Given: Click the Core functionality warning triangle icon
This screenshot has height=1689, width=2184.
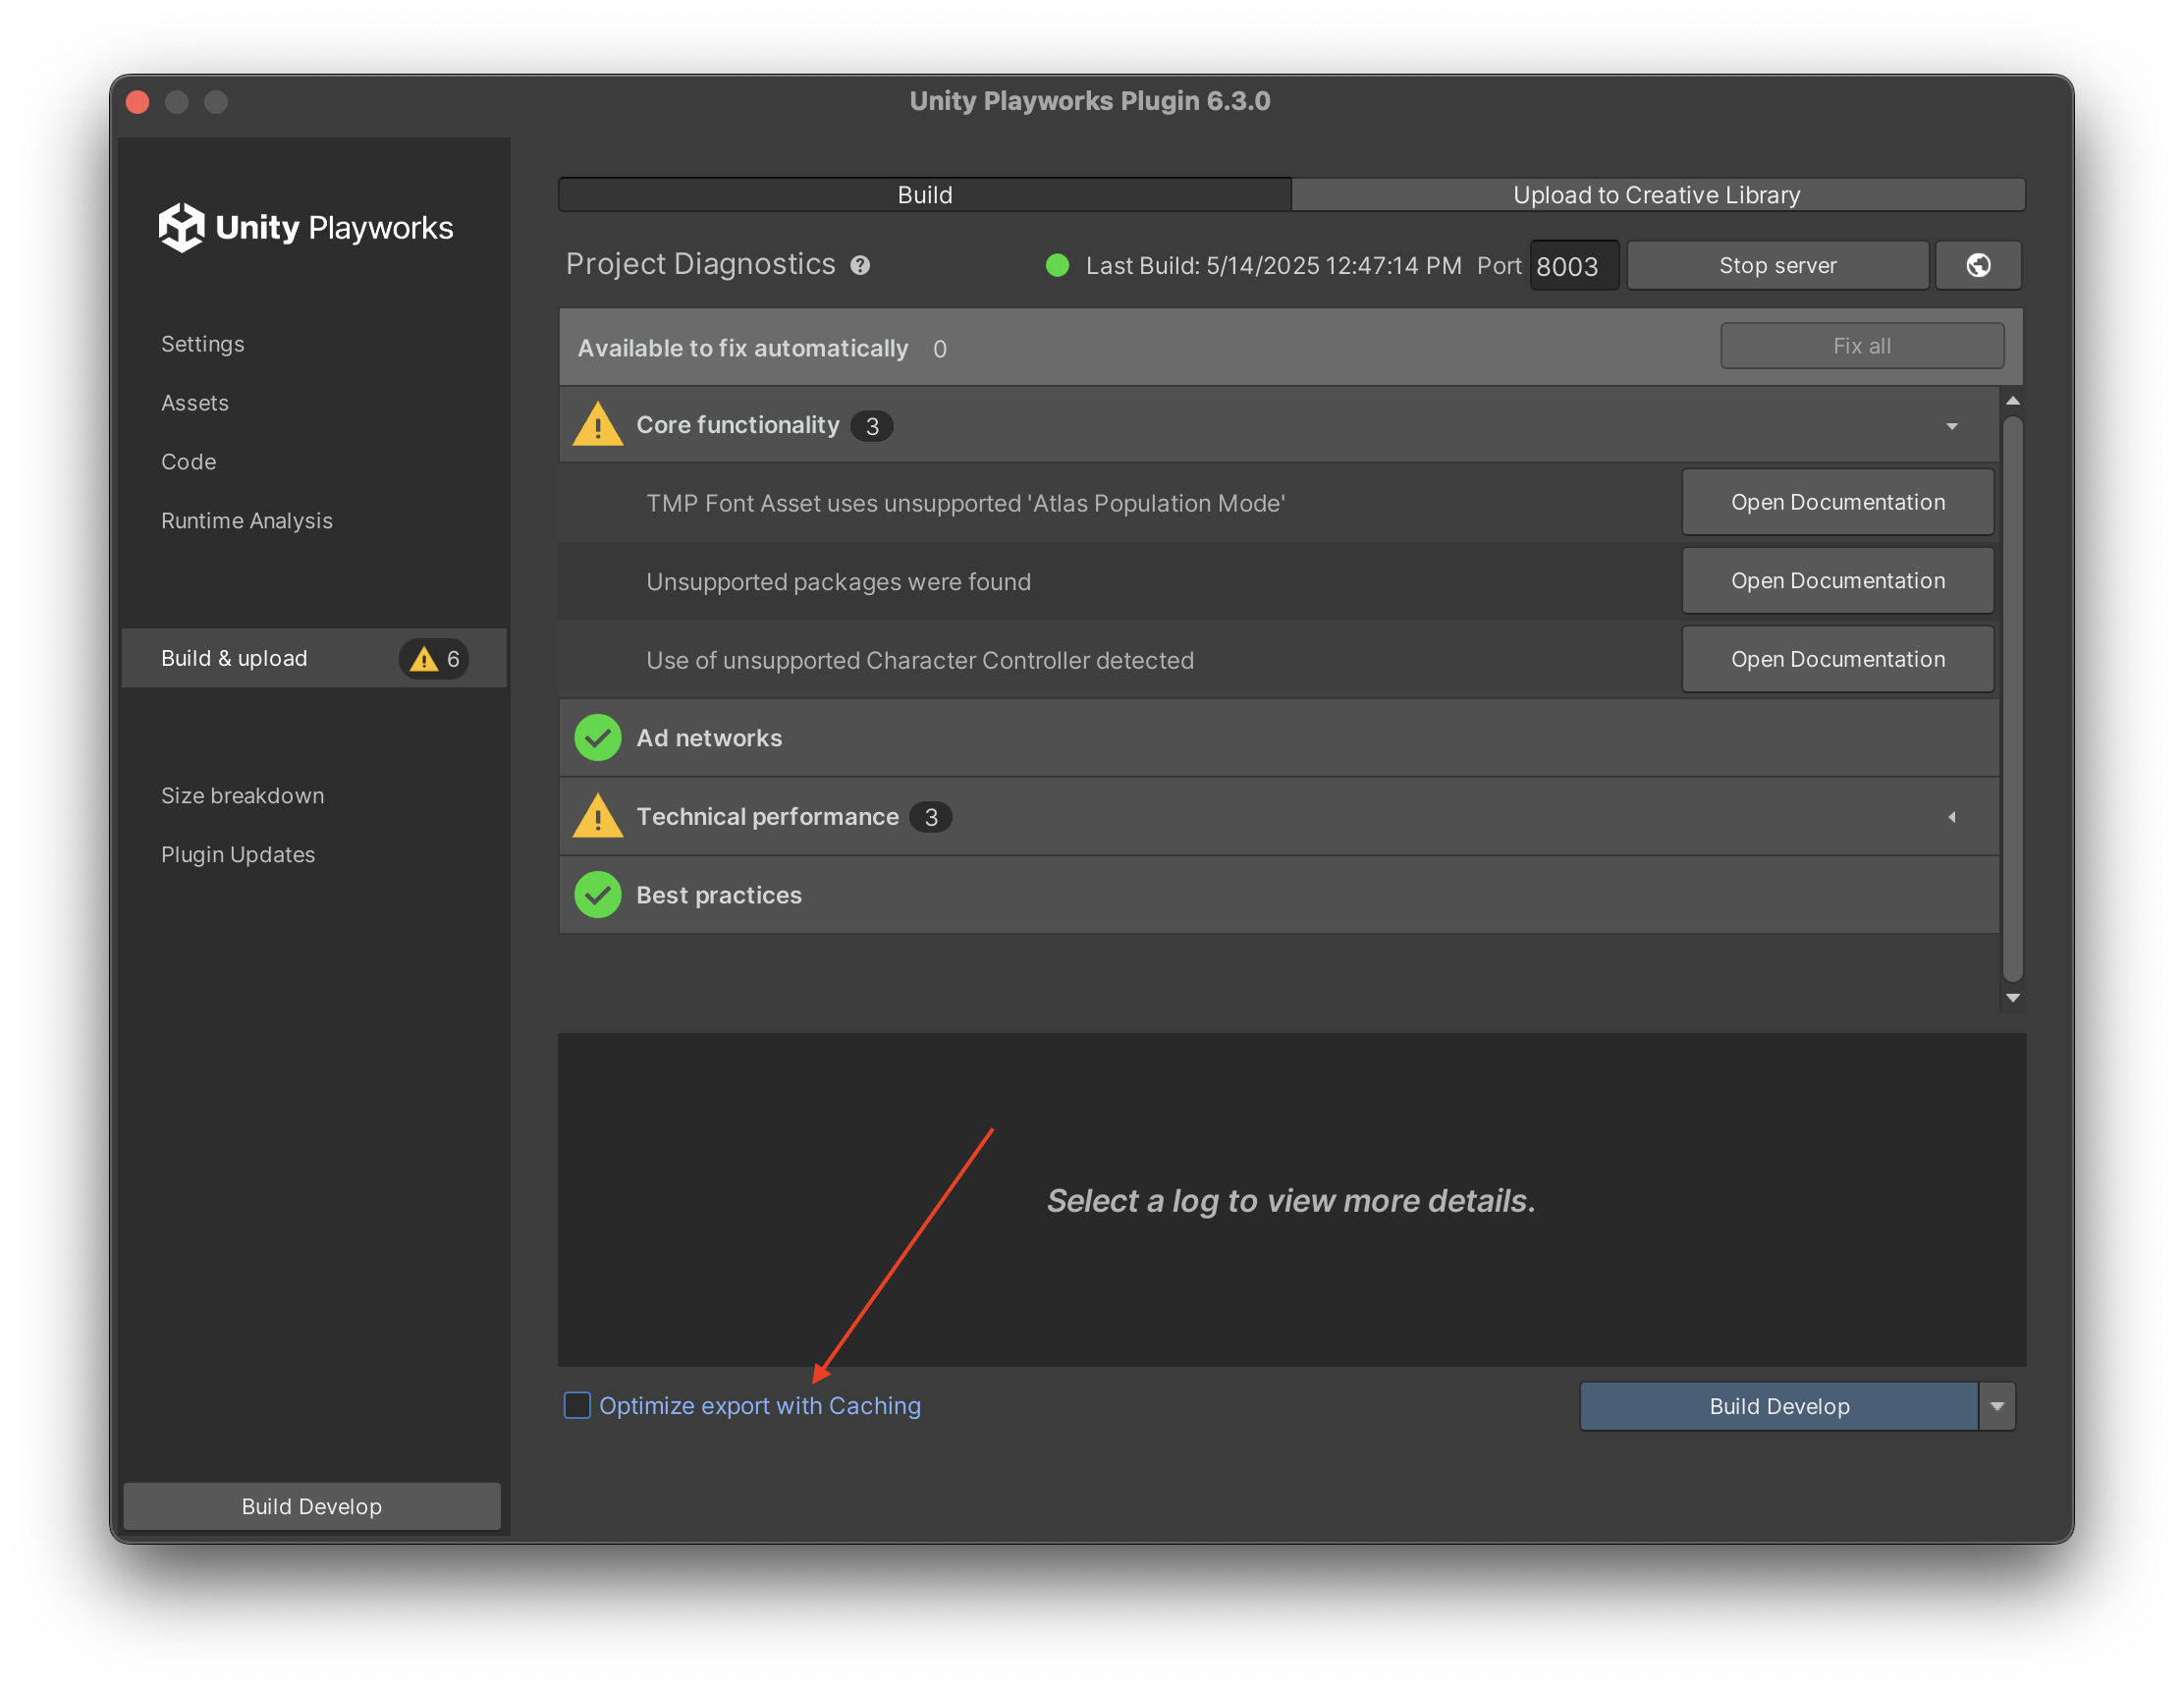Looking at the screenshot, I should (598, 424).
